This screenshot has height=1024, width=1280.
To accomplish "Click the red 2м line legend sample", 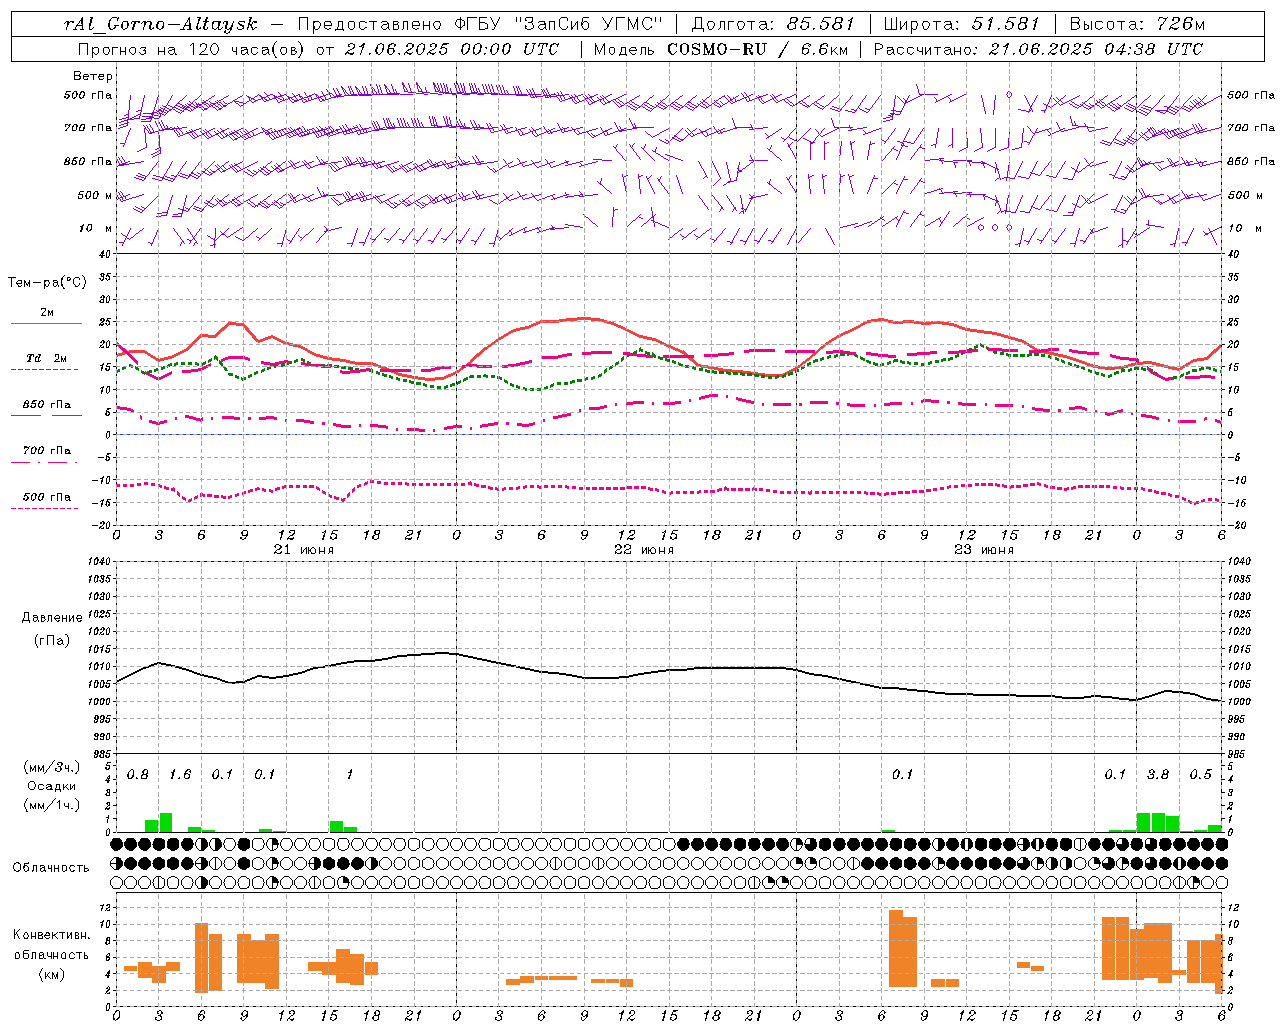I will tap(46, 323).
